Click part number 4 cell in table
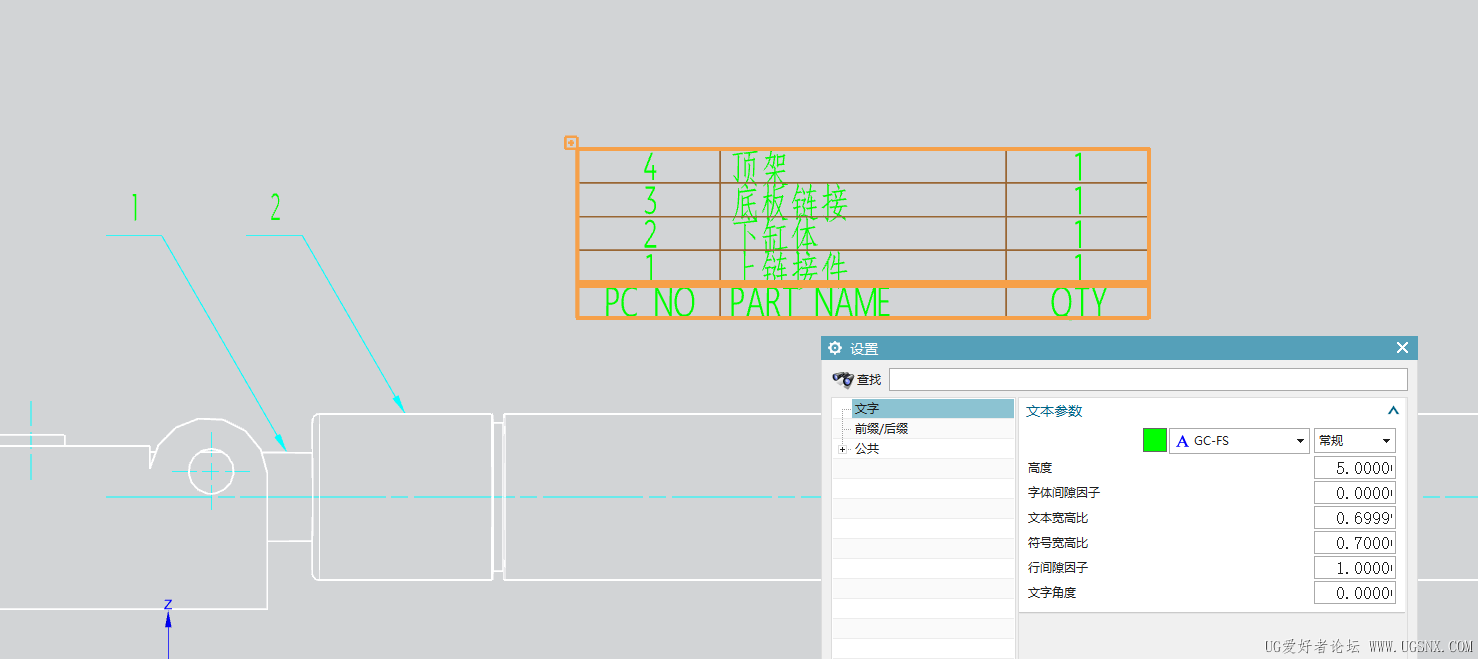The width and height of the screenshot is (1478, 659). point(649,166)
